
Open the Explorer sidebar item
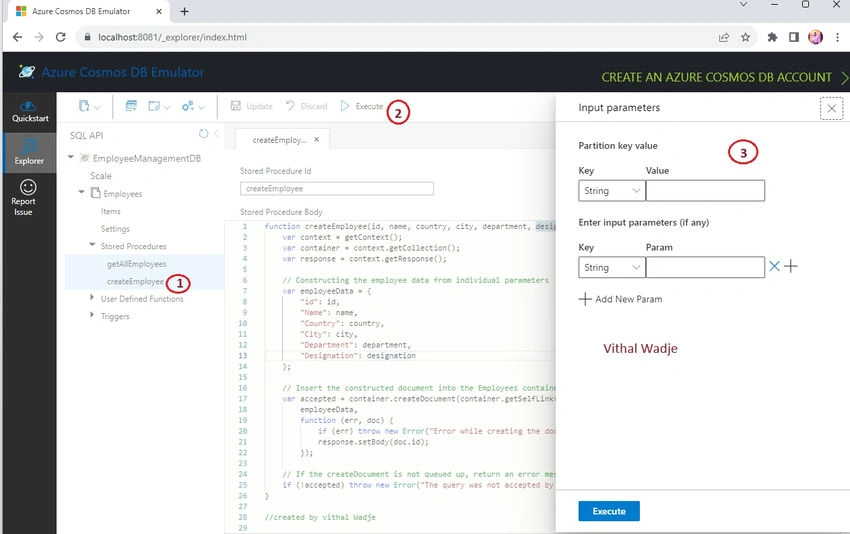[29, 152]
